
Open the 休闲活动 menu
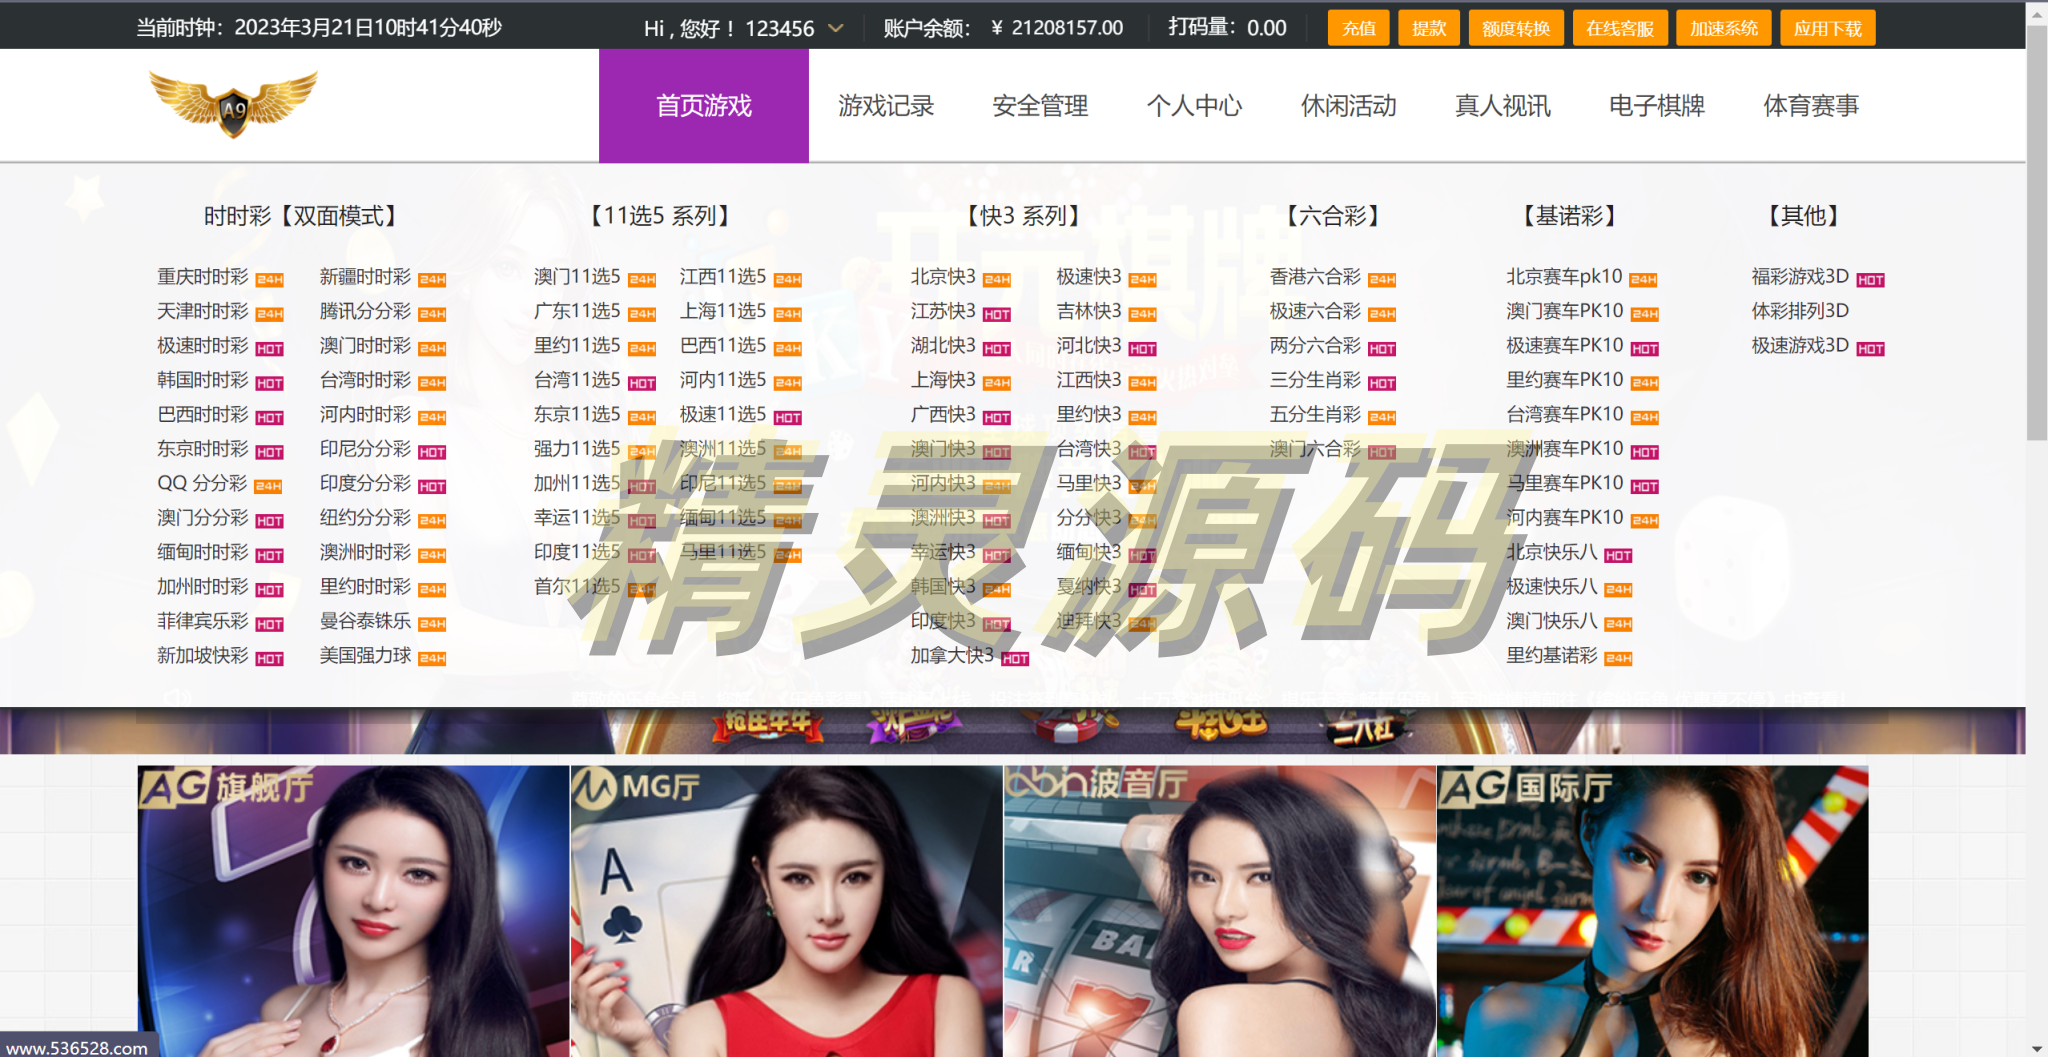tap(1348, 105)
